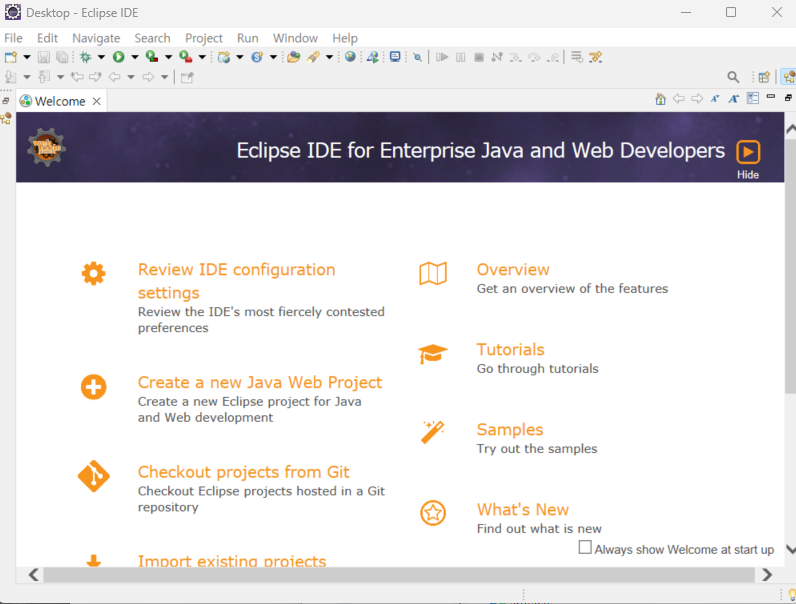Viewport: 796px width, 604px height.
Task: Click the Pin Editor icon
Action: (187, 77)
